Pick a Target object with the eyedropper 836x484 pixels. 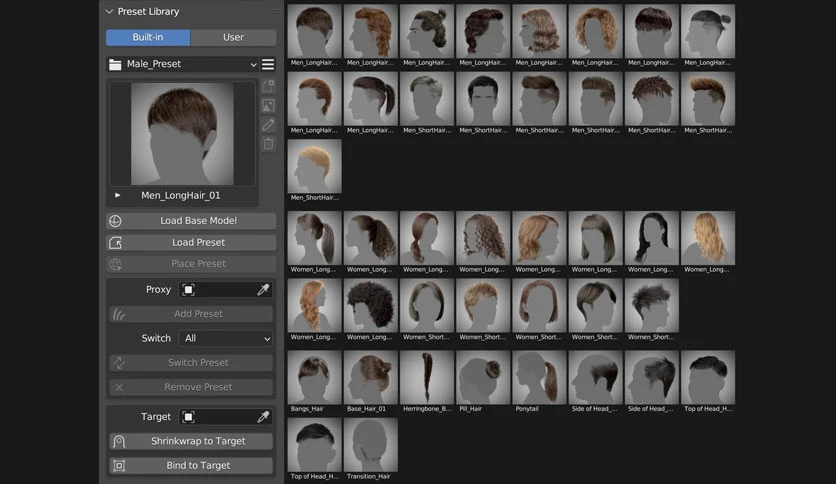click(263, 417)
